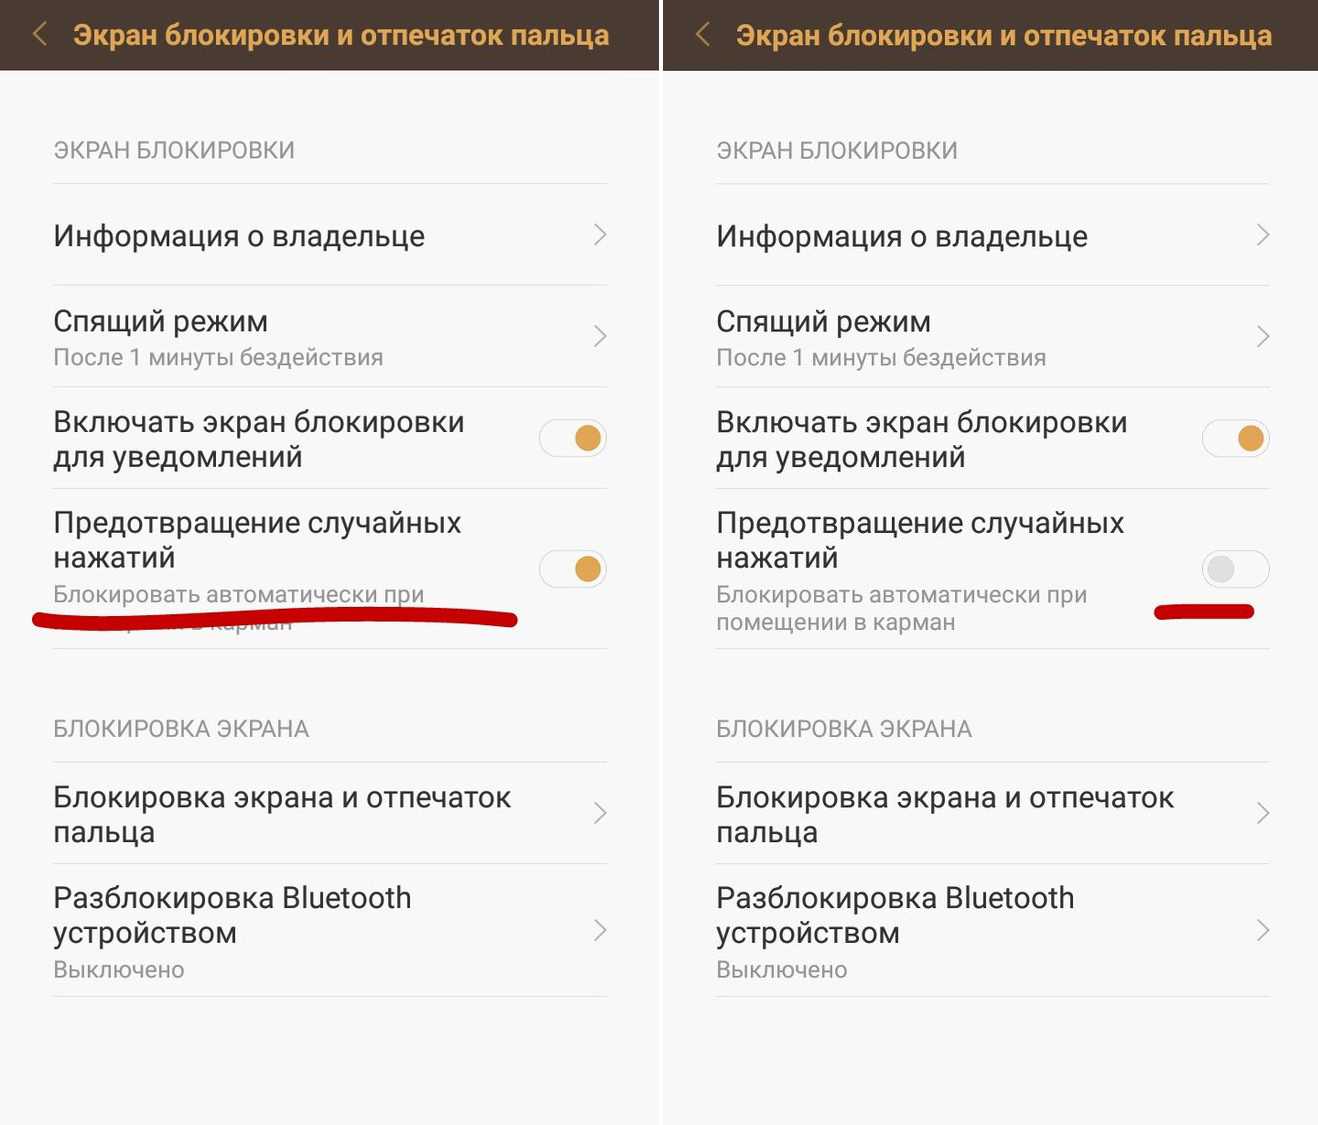Open 'Блокировка экрана и отпечаток пальца' on the left screen

point(330,813)
